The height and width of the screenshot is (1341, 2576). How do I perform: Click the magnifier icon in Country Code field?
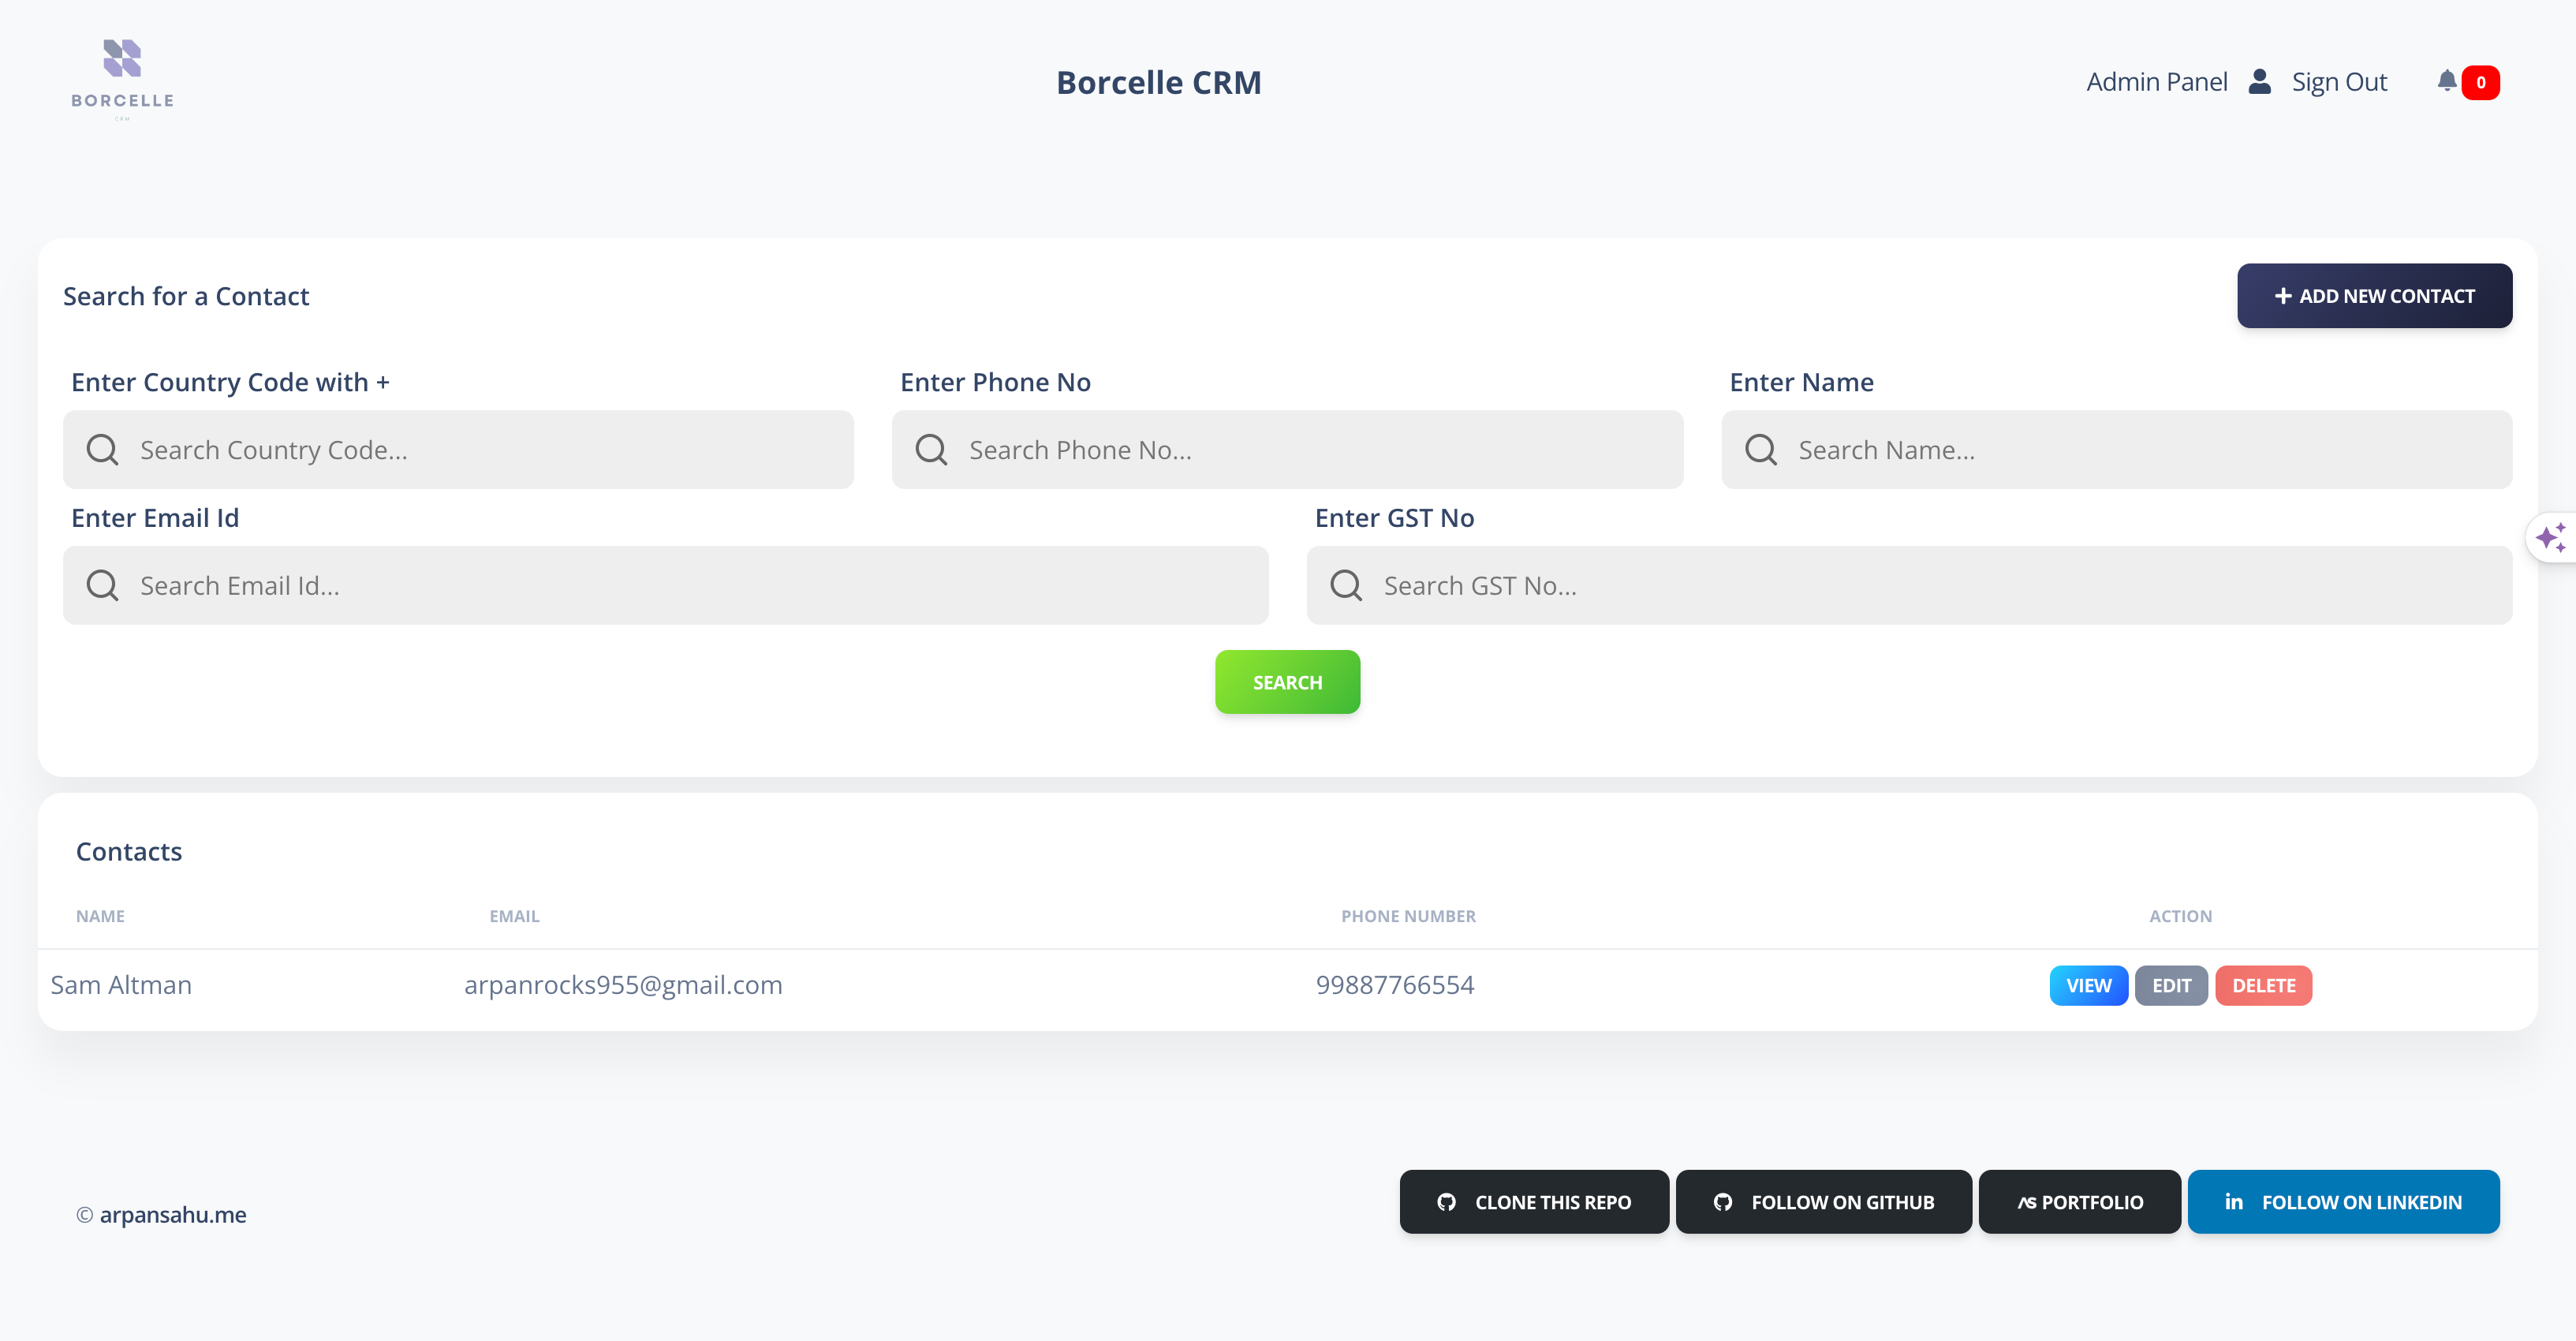(102, 450)
